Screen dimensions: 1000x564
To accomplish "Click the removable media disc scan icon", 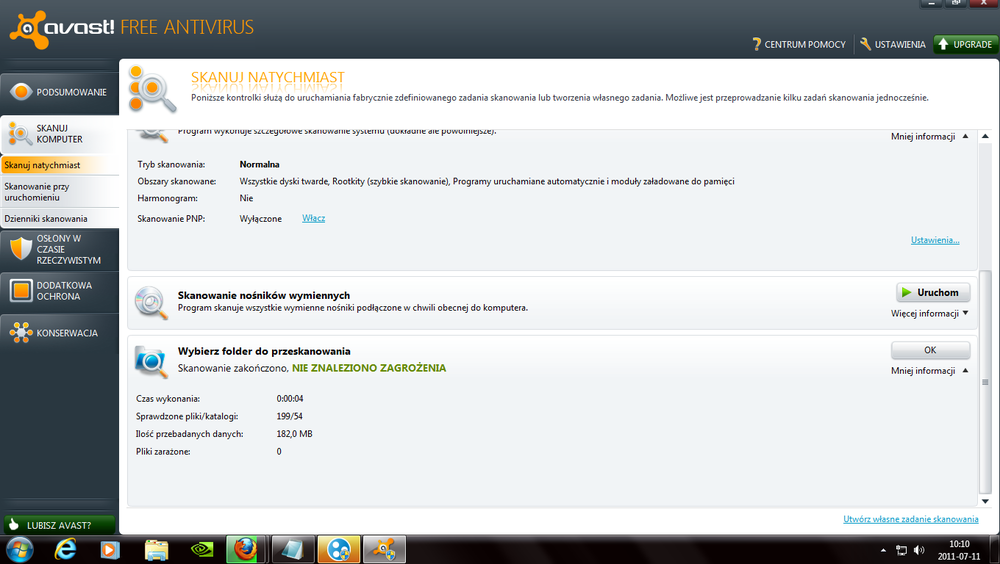I will coord(151,302).
